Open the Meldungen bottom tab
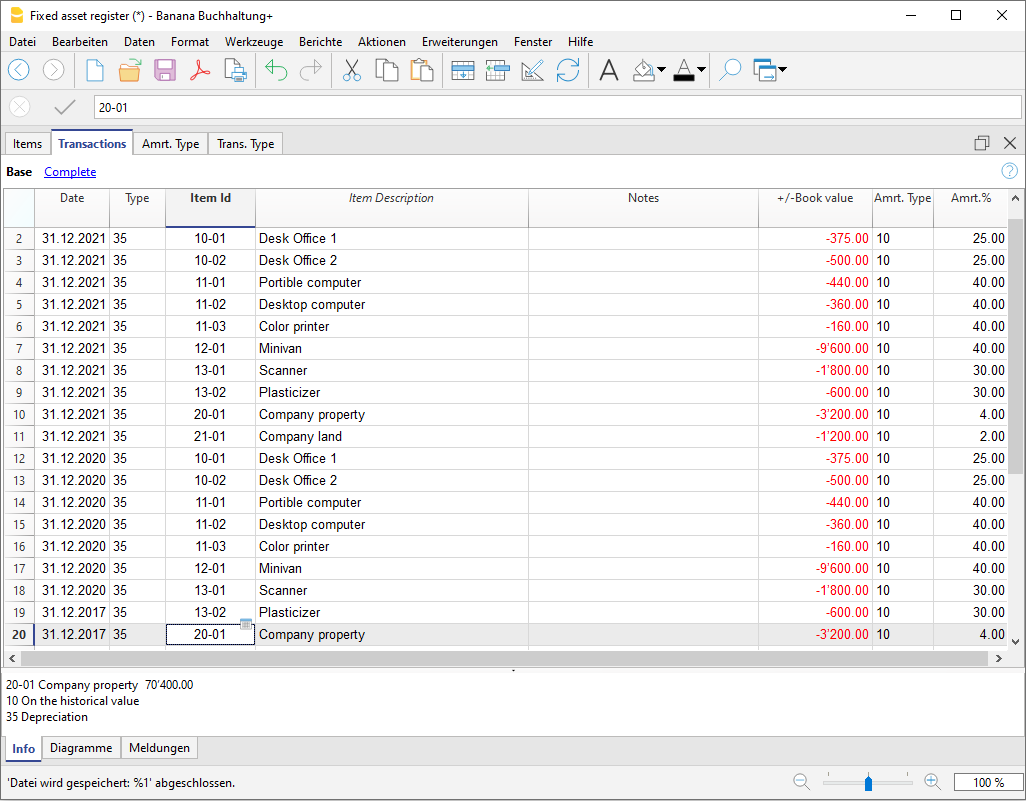The image size is (1026, 801). coord(160,748)
